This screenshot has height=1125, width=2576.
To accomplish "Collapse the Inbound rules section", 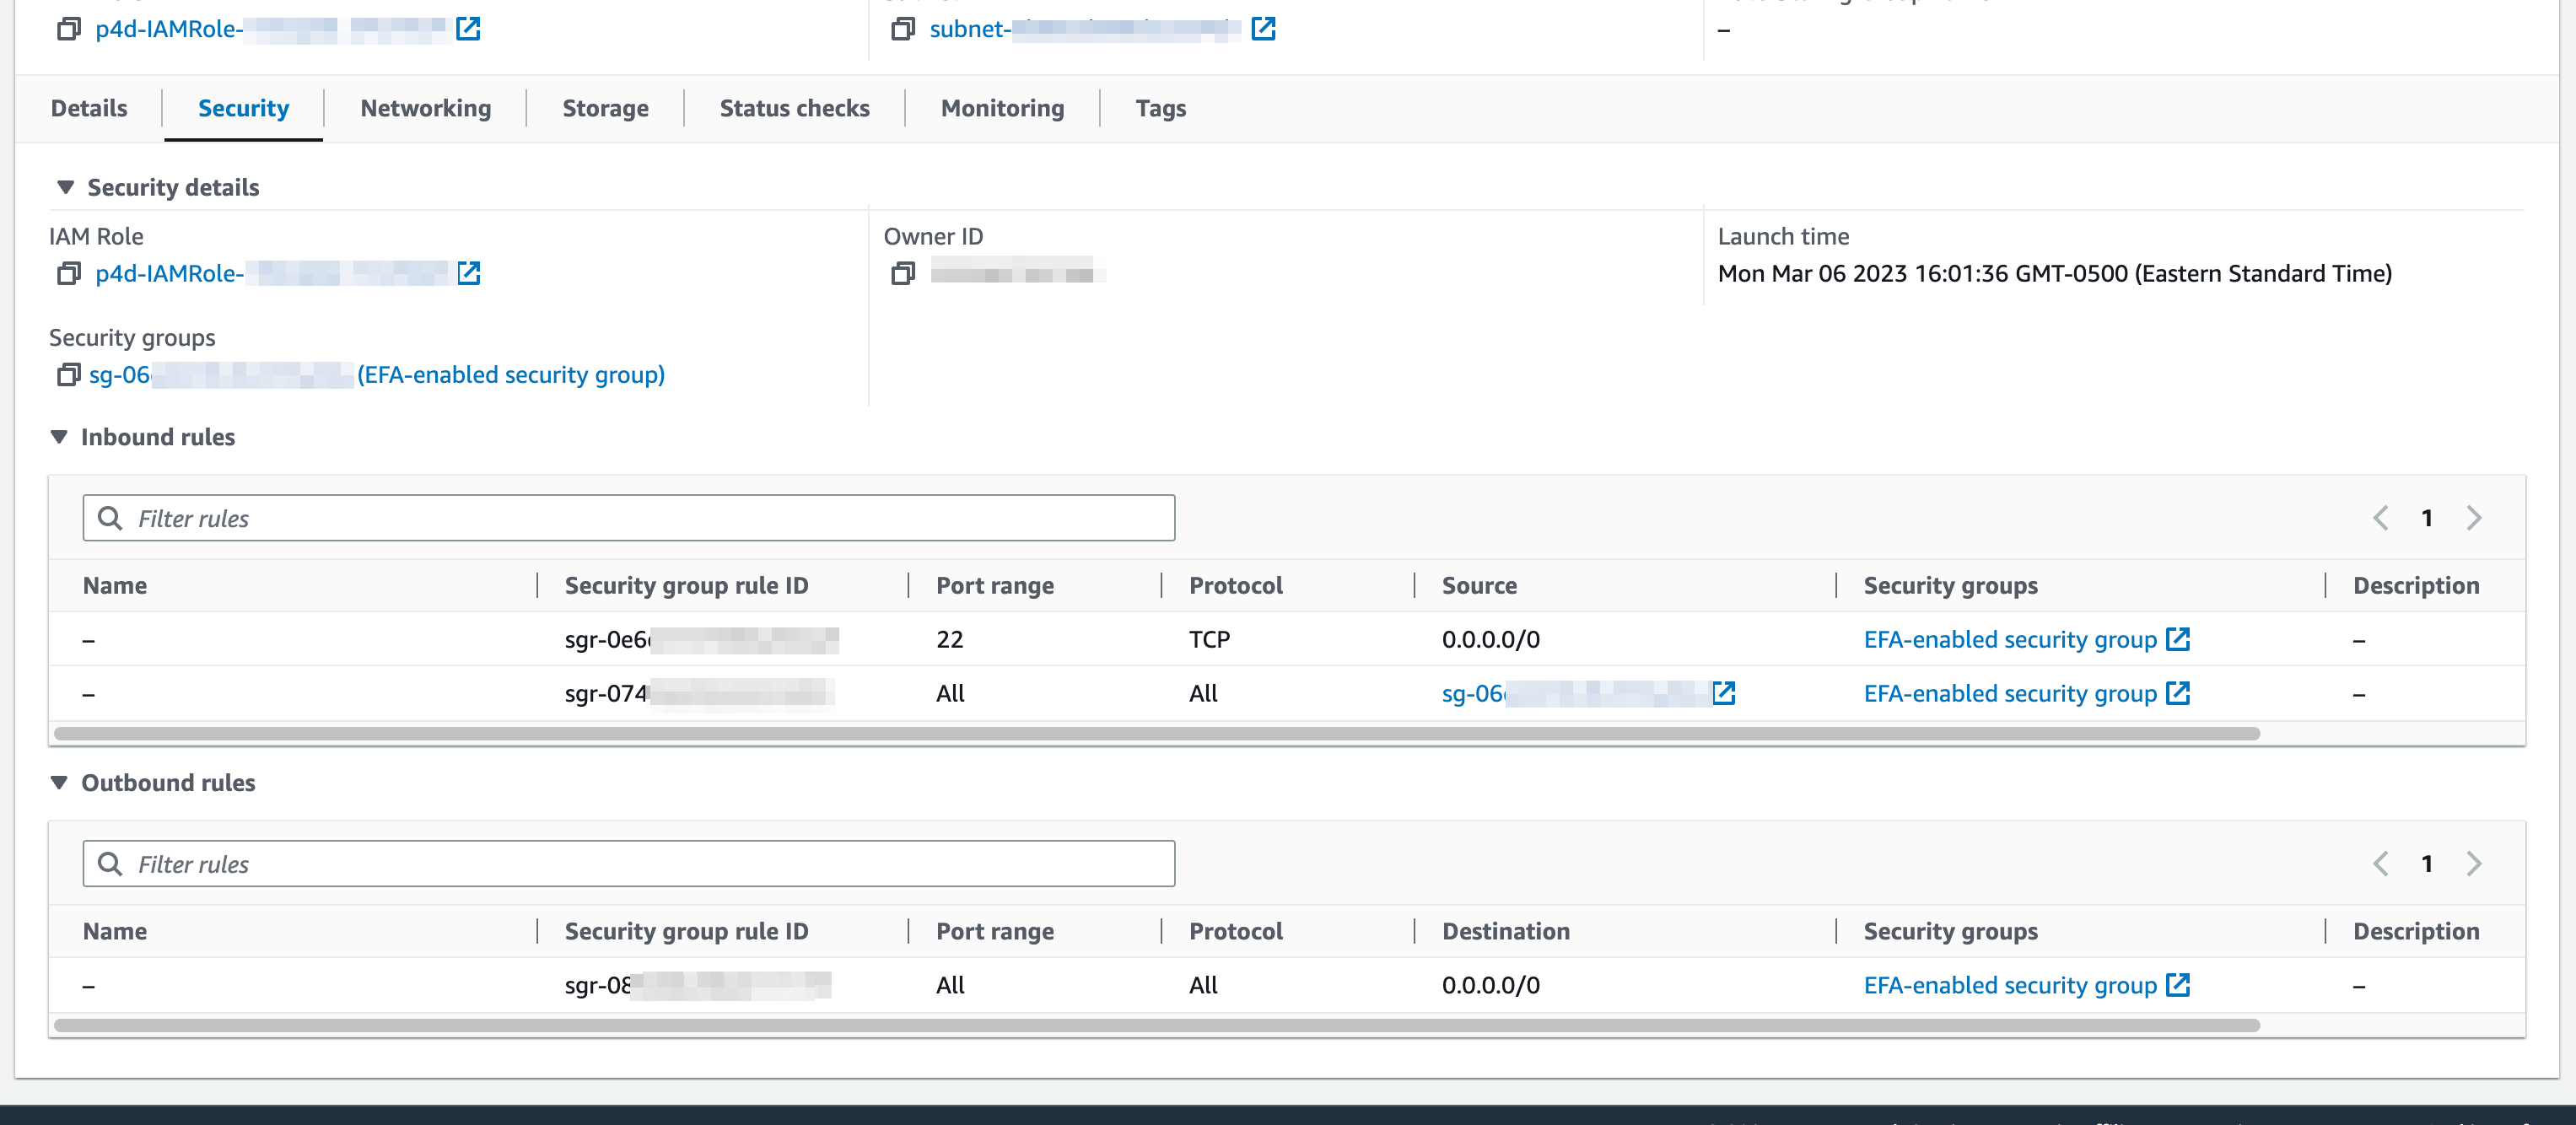I will click(59, 437).
